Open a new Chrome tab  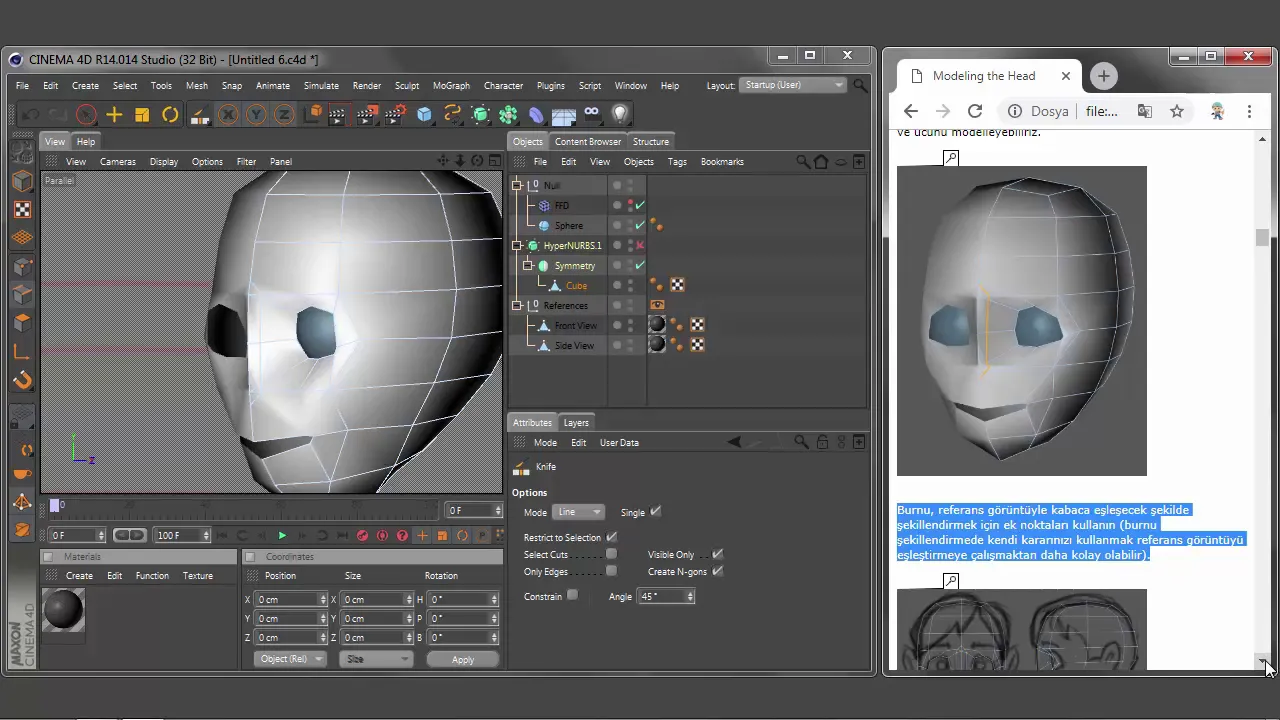[x=1103, y=76]
